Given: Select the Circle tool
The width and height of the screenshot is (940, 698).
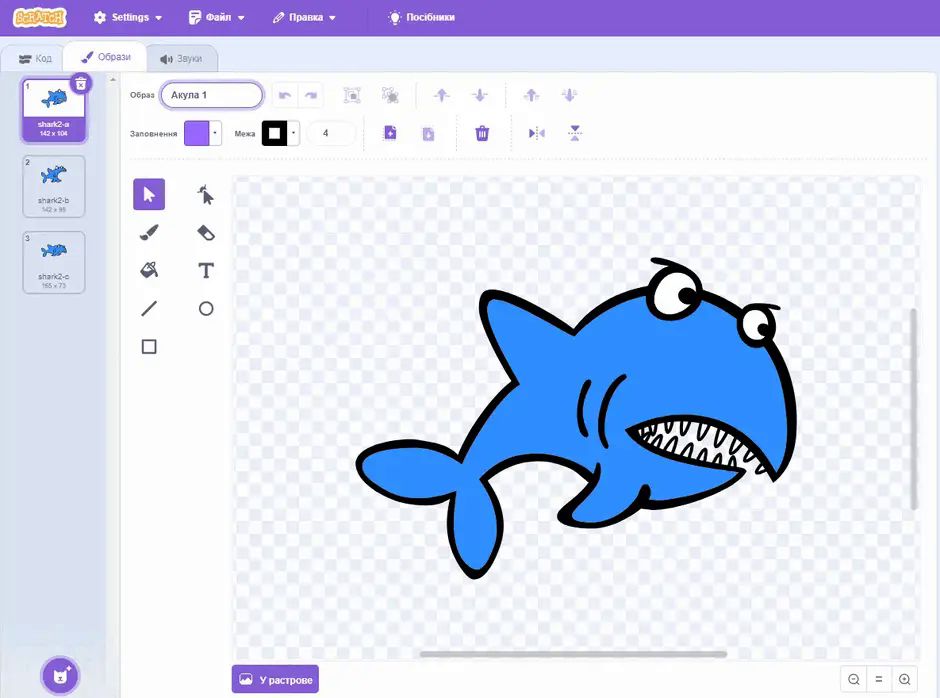Looking at the screenshot, I should click(x=206, y=308).
